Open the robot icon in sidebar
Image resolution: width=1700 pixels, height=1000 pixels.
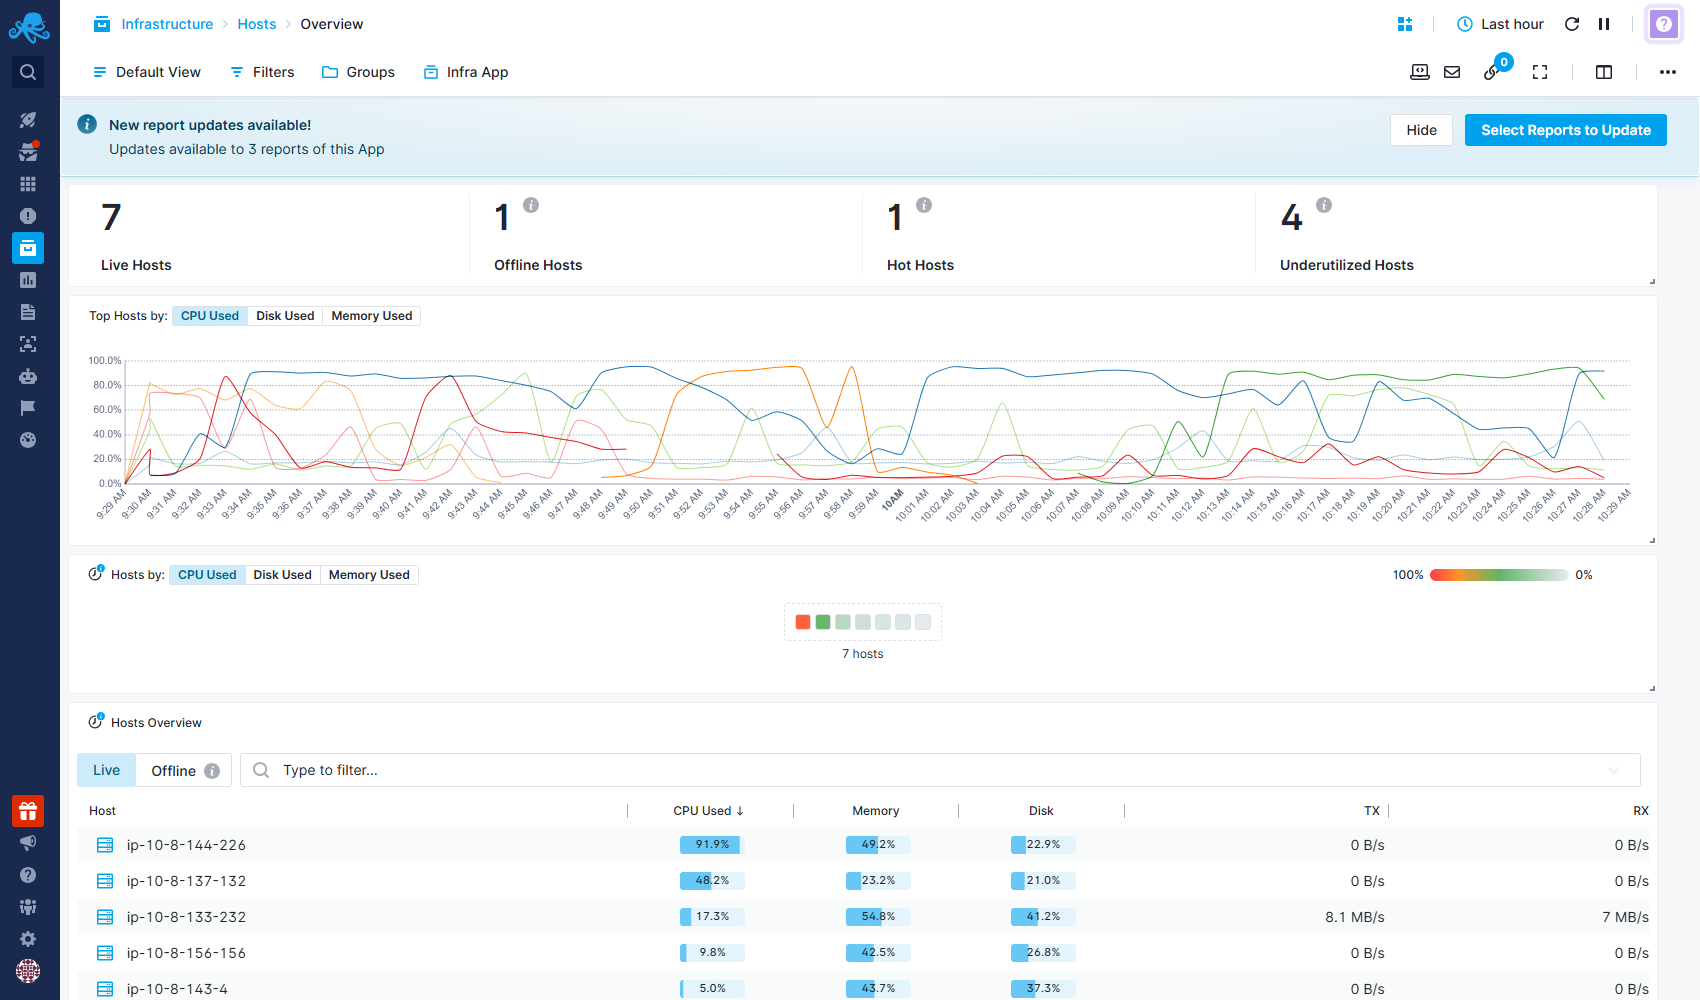[28, 376]
